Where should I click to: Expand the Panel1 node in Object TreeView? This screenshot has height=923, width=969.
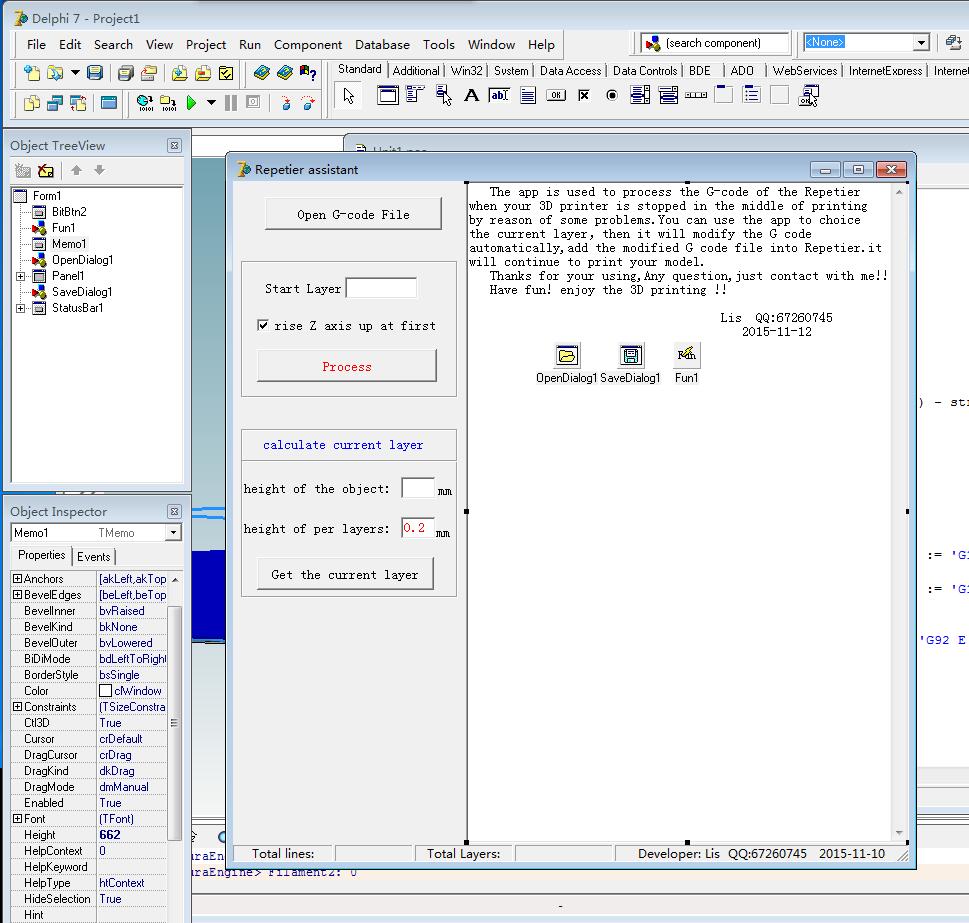21,276
